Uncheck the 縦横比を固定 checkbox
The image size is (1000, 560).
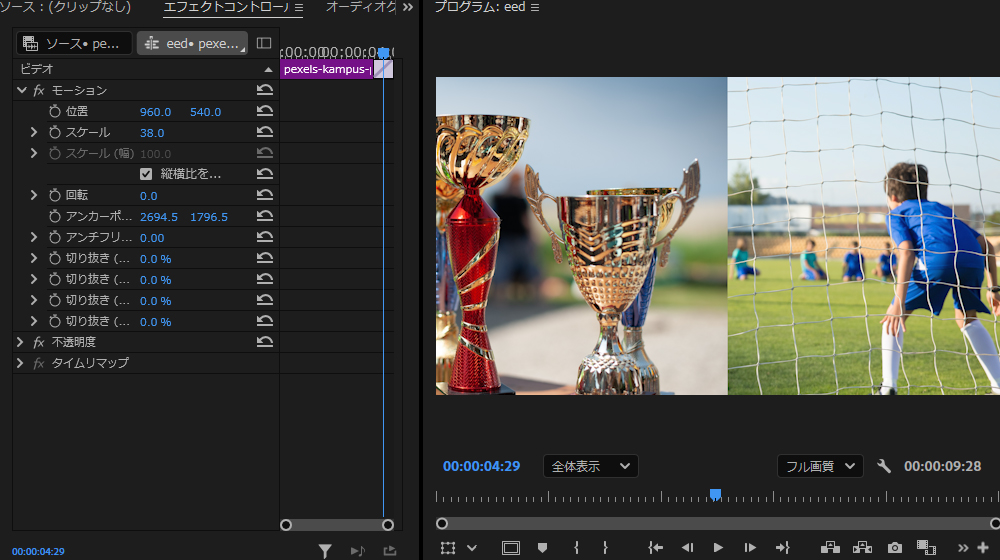pyautogui.click(x=146, y=174)
